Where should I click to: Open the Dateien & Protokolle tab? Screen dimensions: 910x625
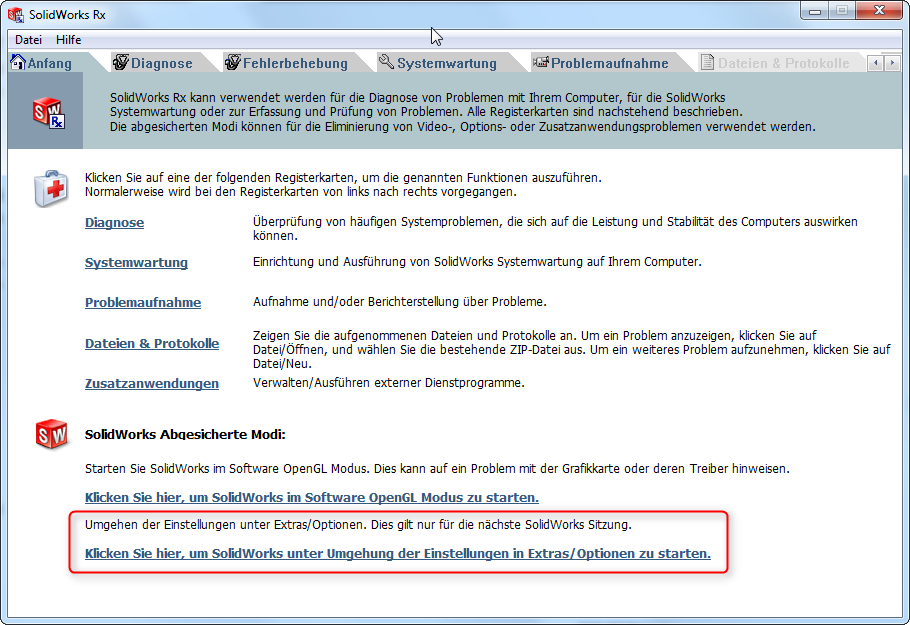(783, 63)
